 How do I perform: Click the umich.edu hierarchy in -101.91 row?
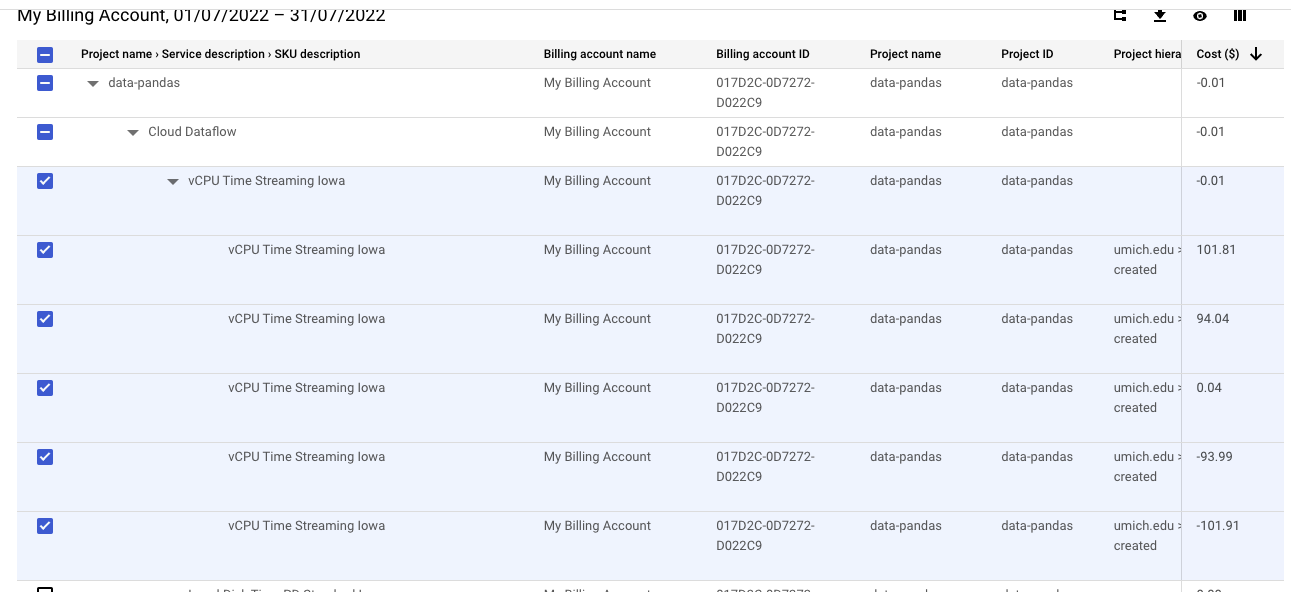click(1147, 536)
